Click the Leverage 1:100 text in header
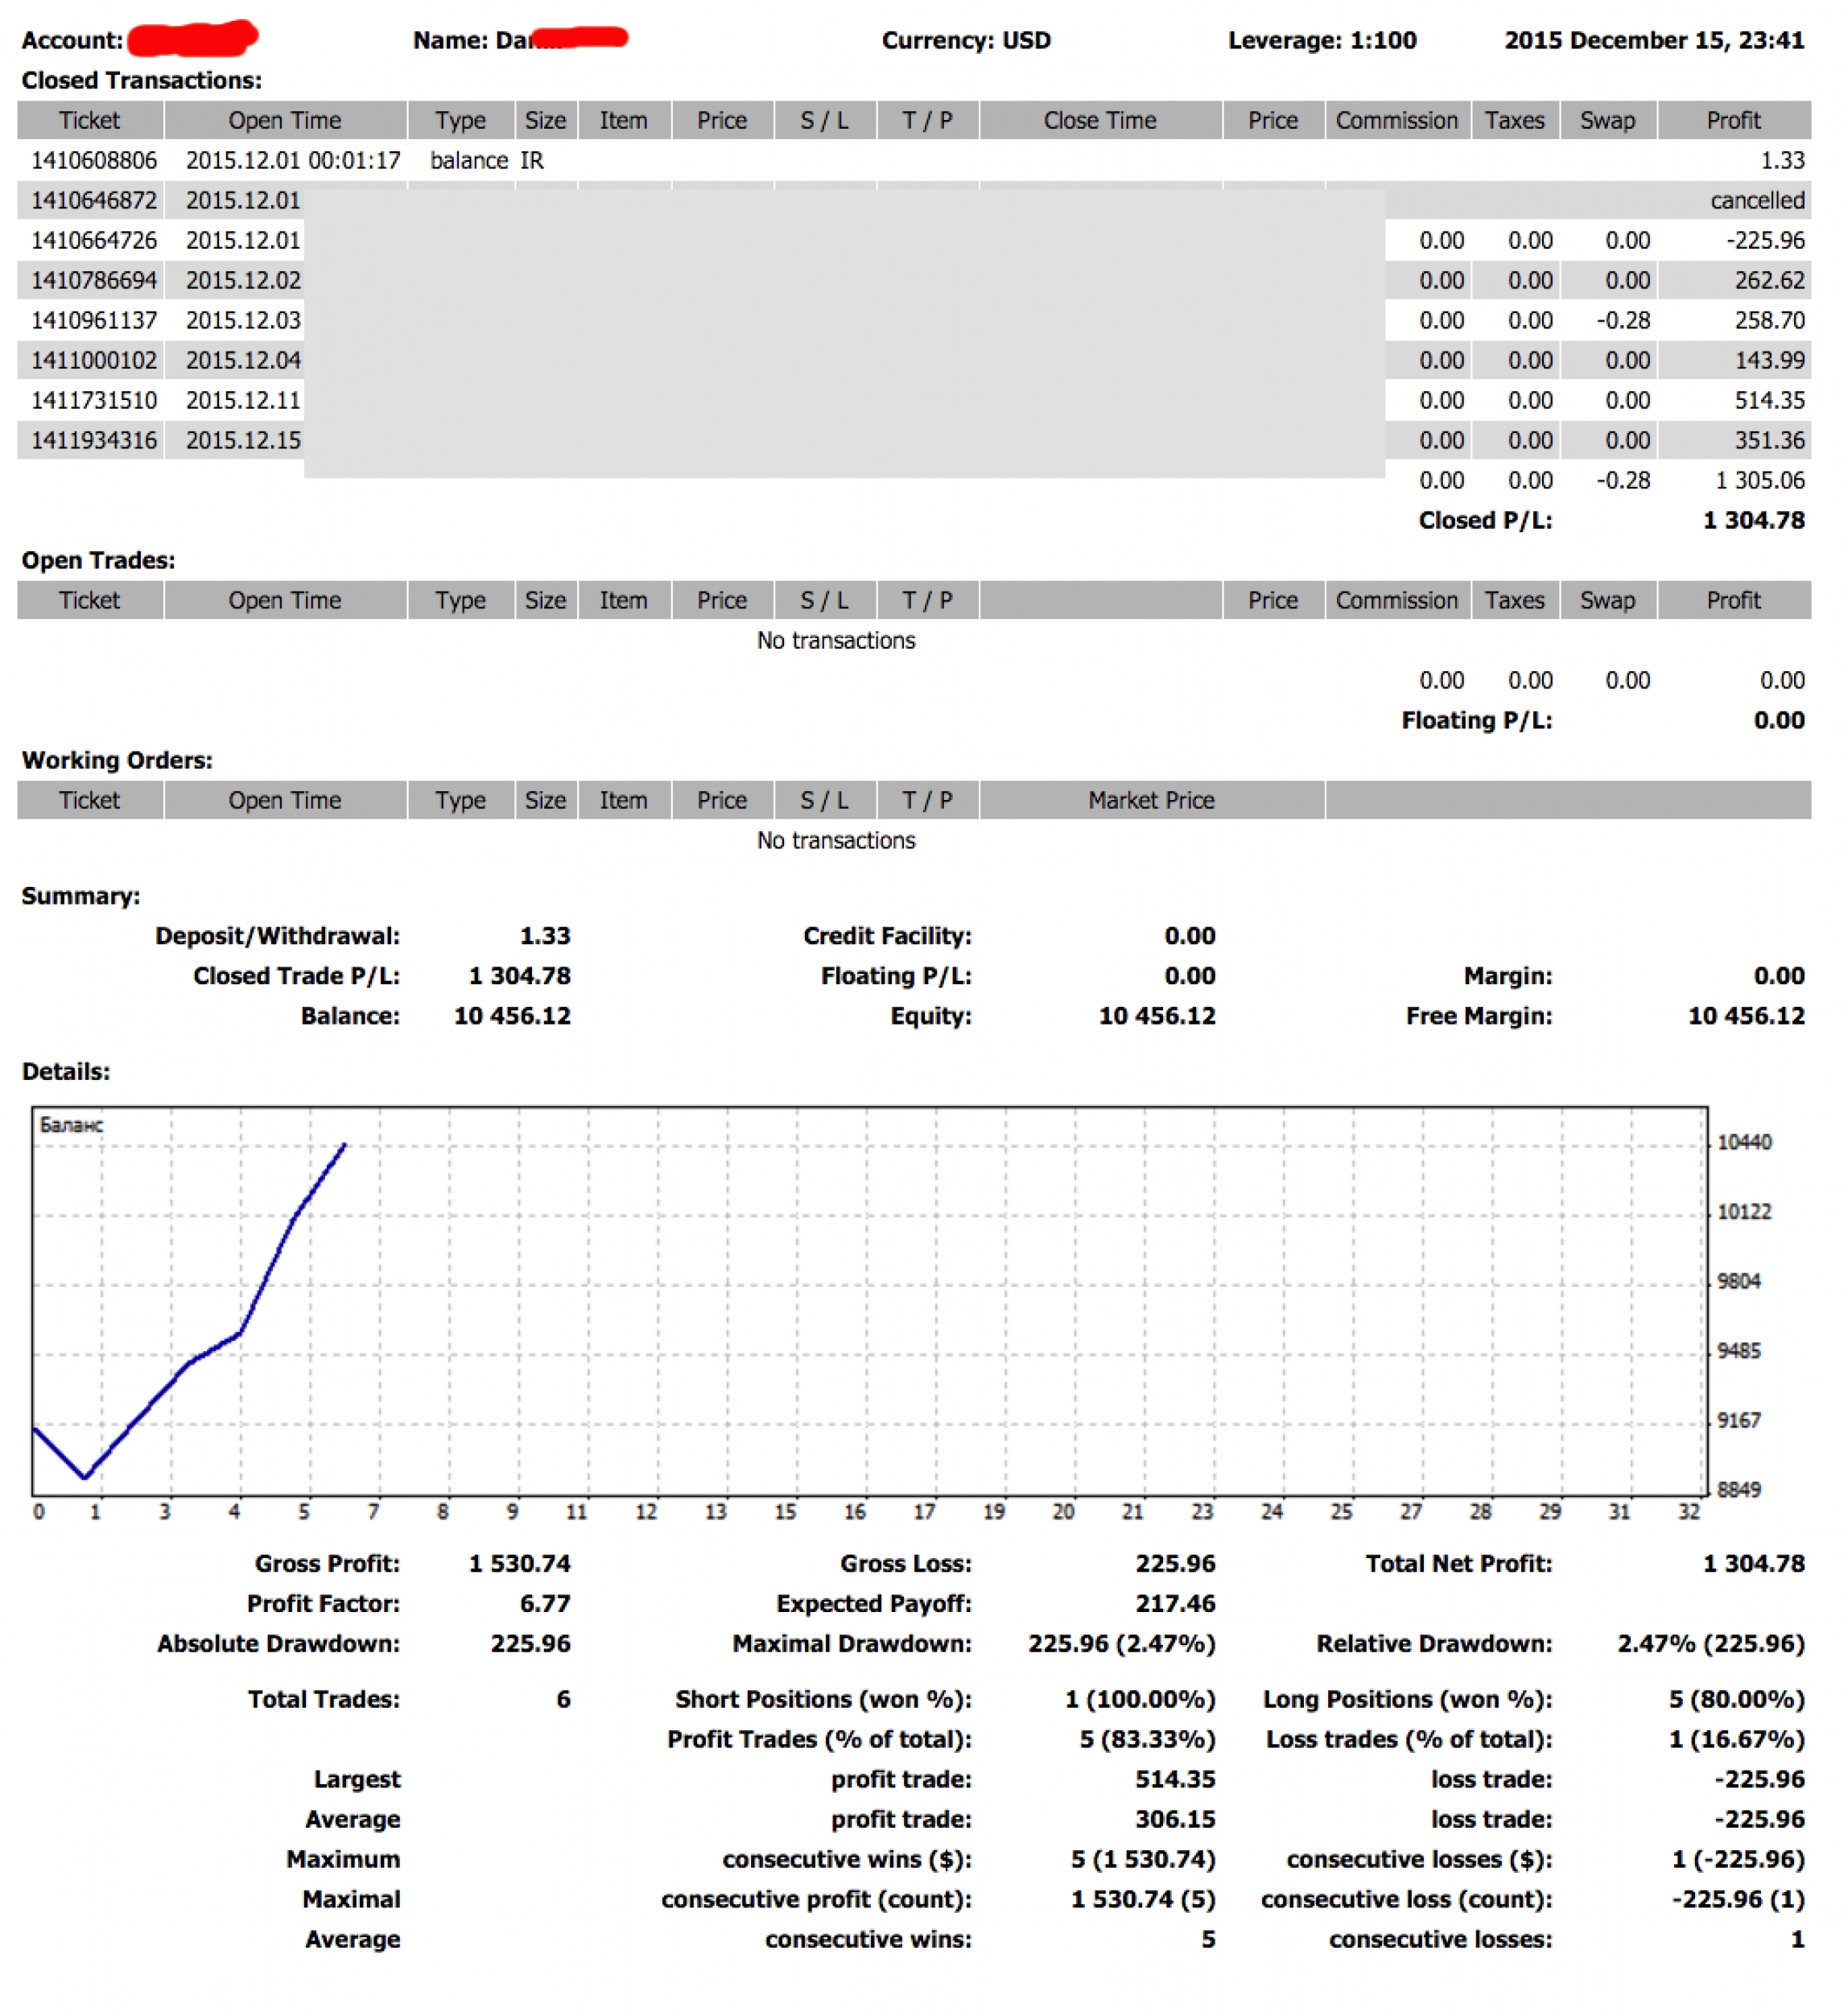This screenshot has width=1848, height=2012. tap(1321, 40)
